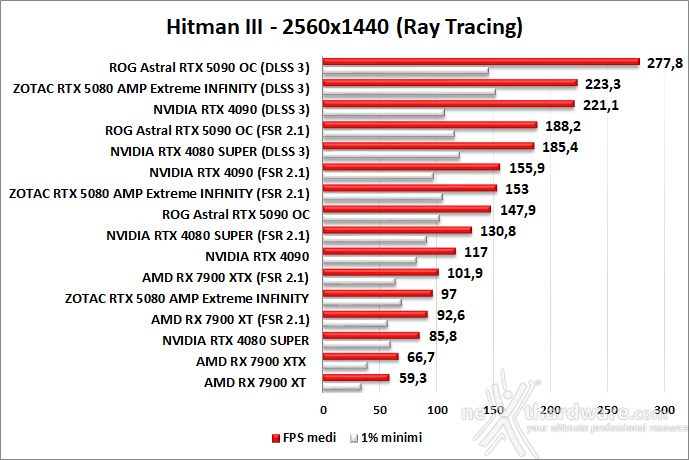
Task: Click the NVIDIA RTX 4090 (DLSS 3) label
Action: [231, 109]
